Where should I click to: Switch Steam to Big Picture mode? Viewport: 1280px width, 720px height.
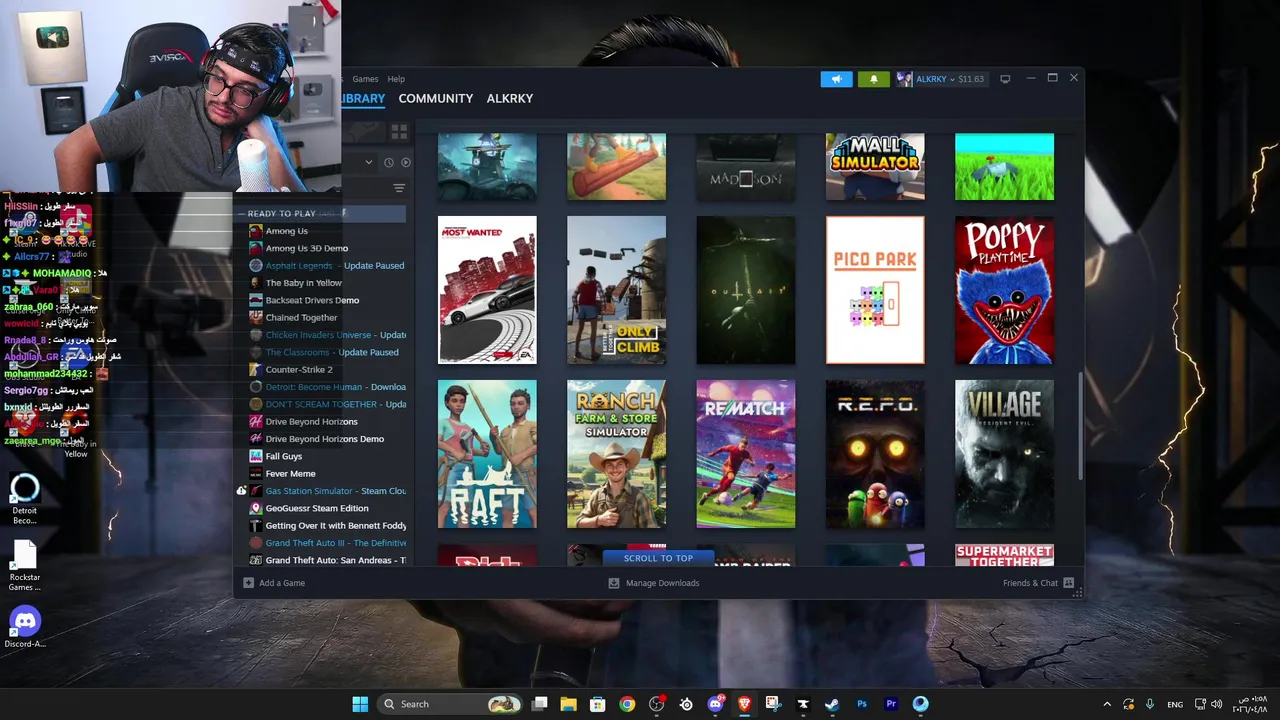point(1005,79)
